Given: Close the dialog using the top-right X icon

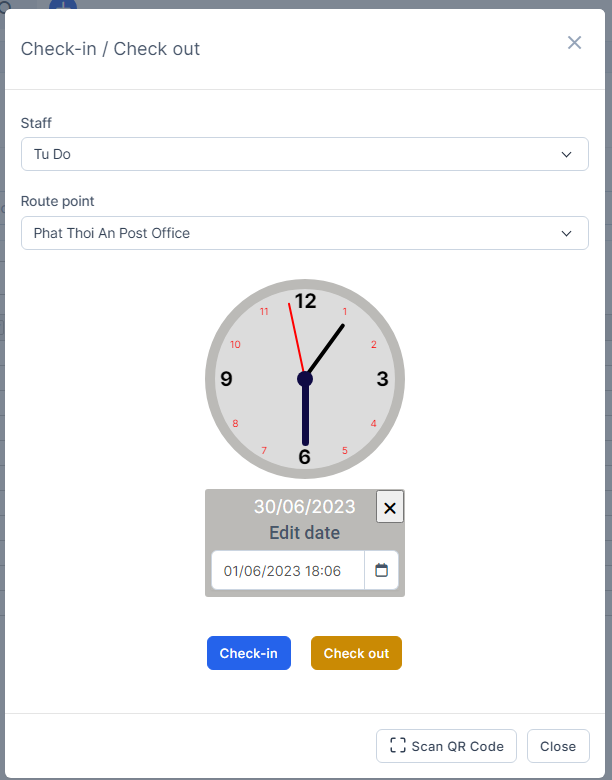Looking at the screenshot, I should click(574, 42).
